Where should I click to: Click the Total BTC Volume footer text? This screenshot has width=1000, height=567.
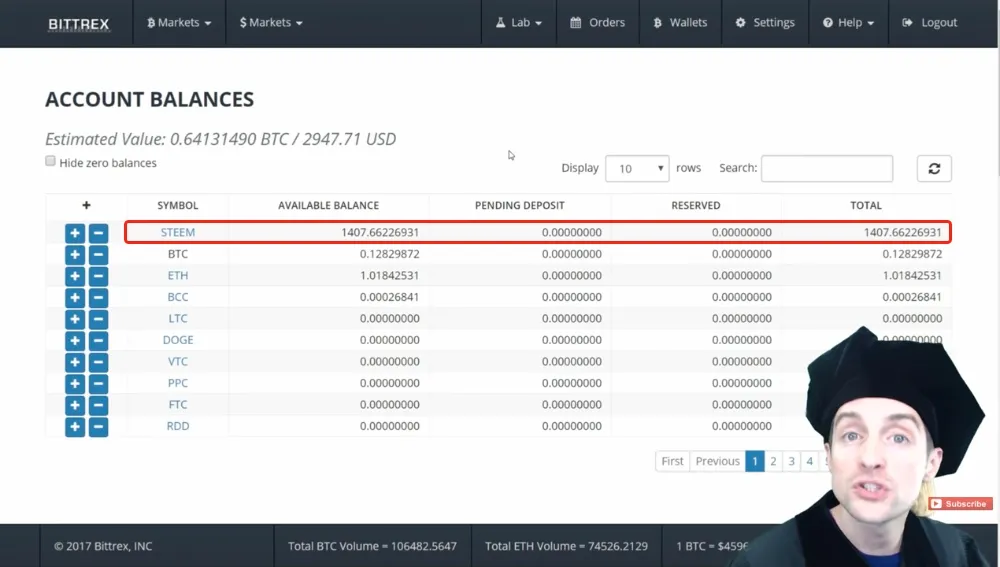[x=372, y=546]
